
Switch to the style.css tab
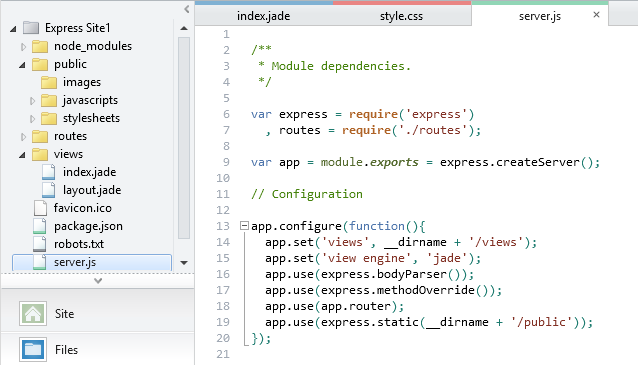coord(401,16)
